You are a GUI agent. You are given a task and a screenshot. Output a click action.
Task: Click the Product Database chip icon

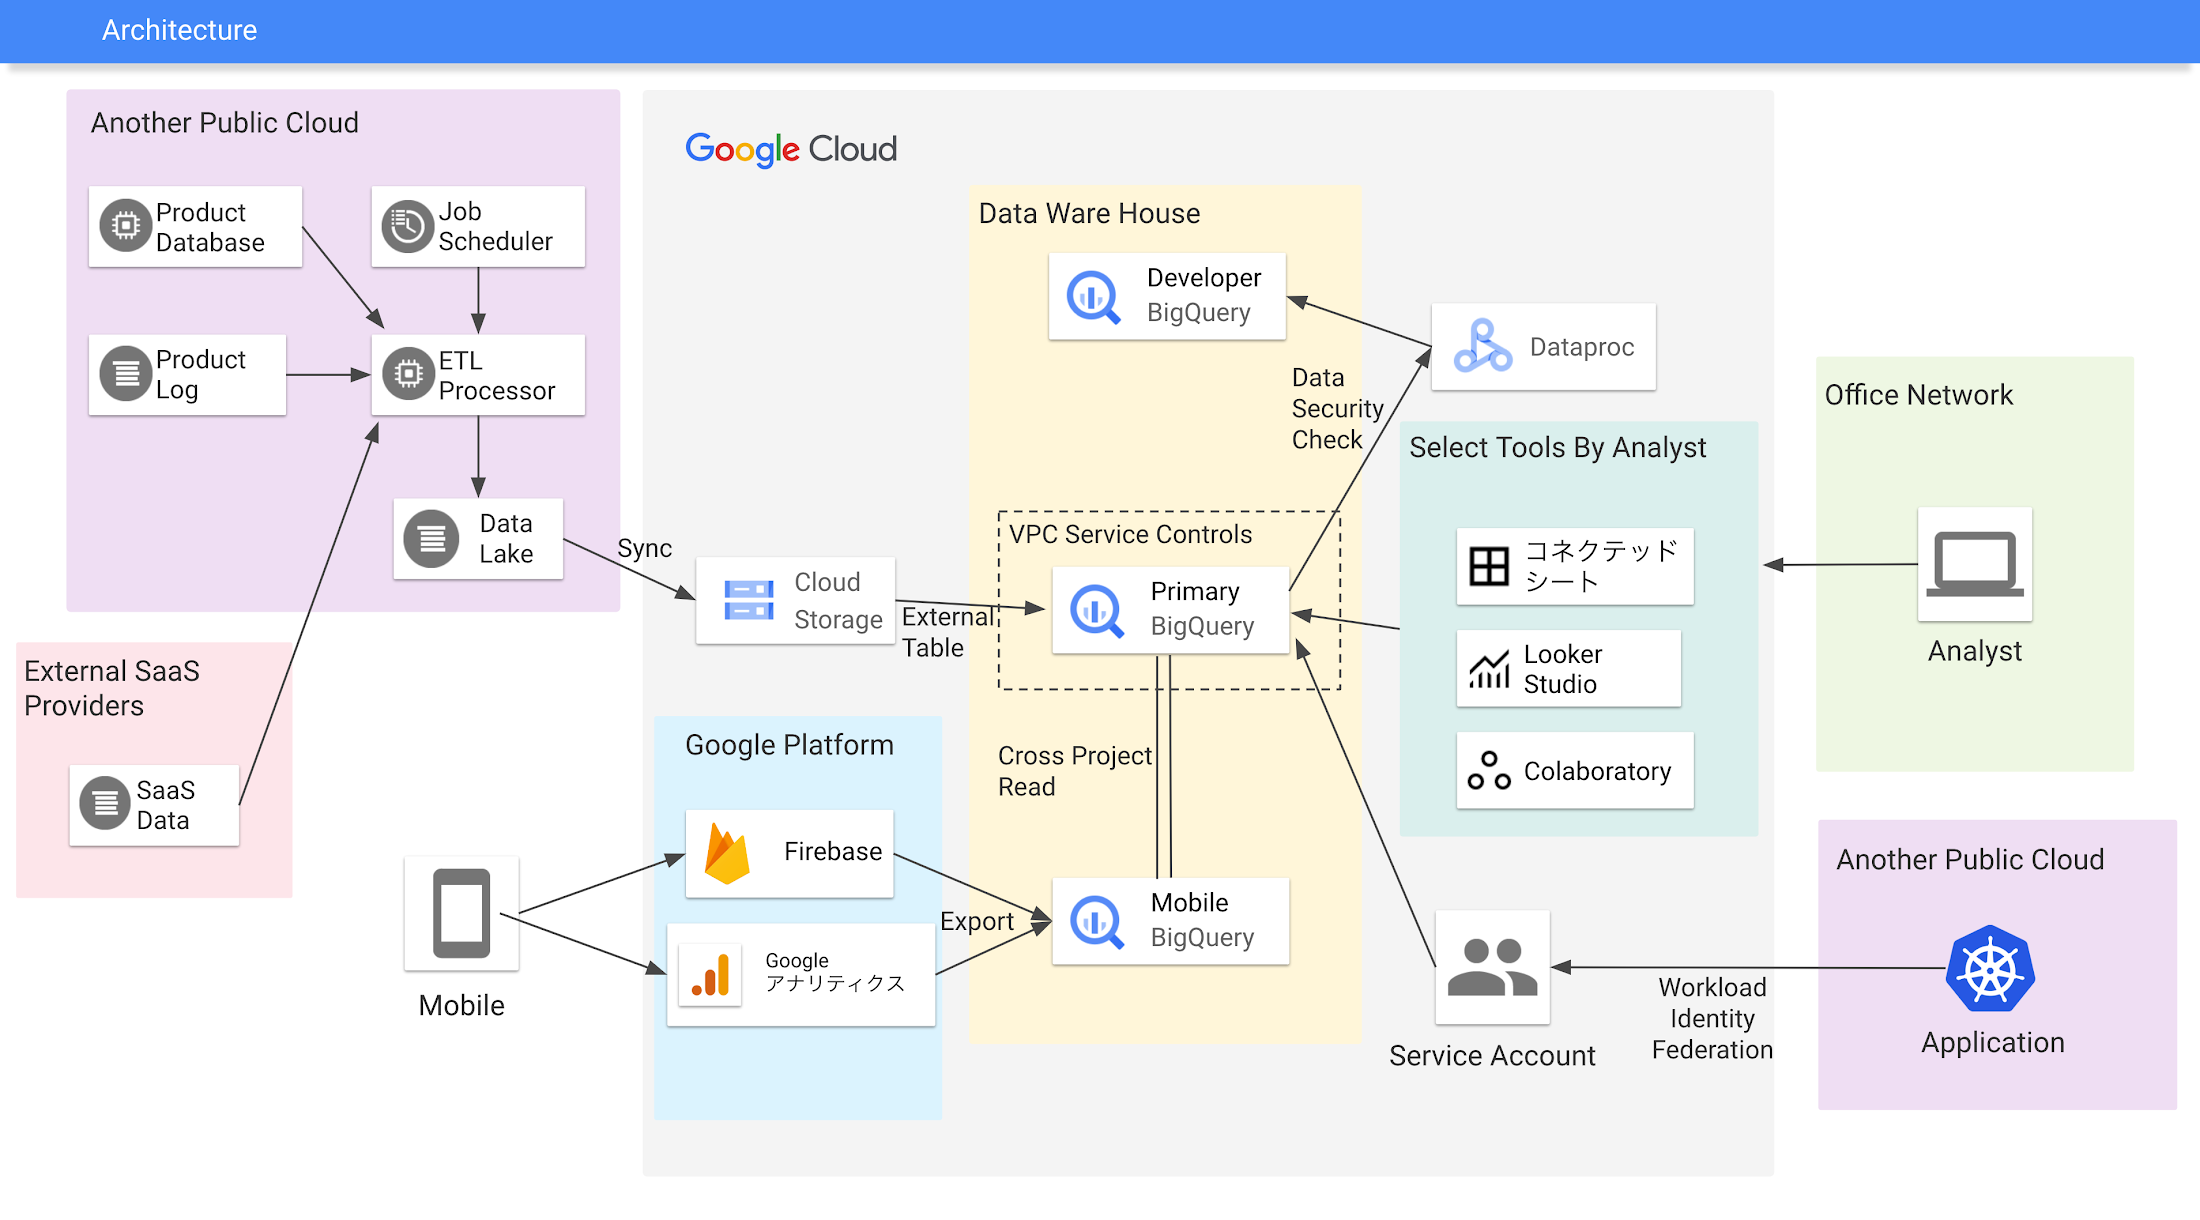[125, 226]
